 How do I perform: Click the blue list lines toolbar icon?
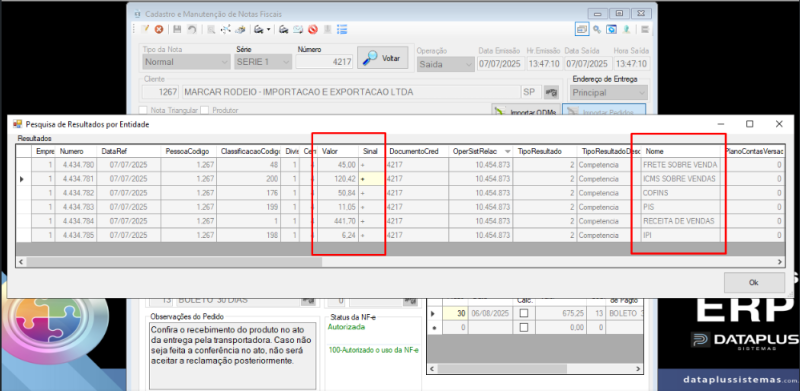[x=342, y=30]
